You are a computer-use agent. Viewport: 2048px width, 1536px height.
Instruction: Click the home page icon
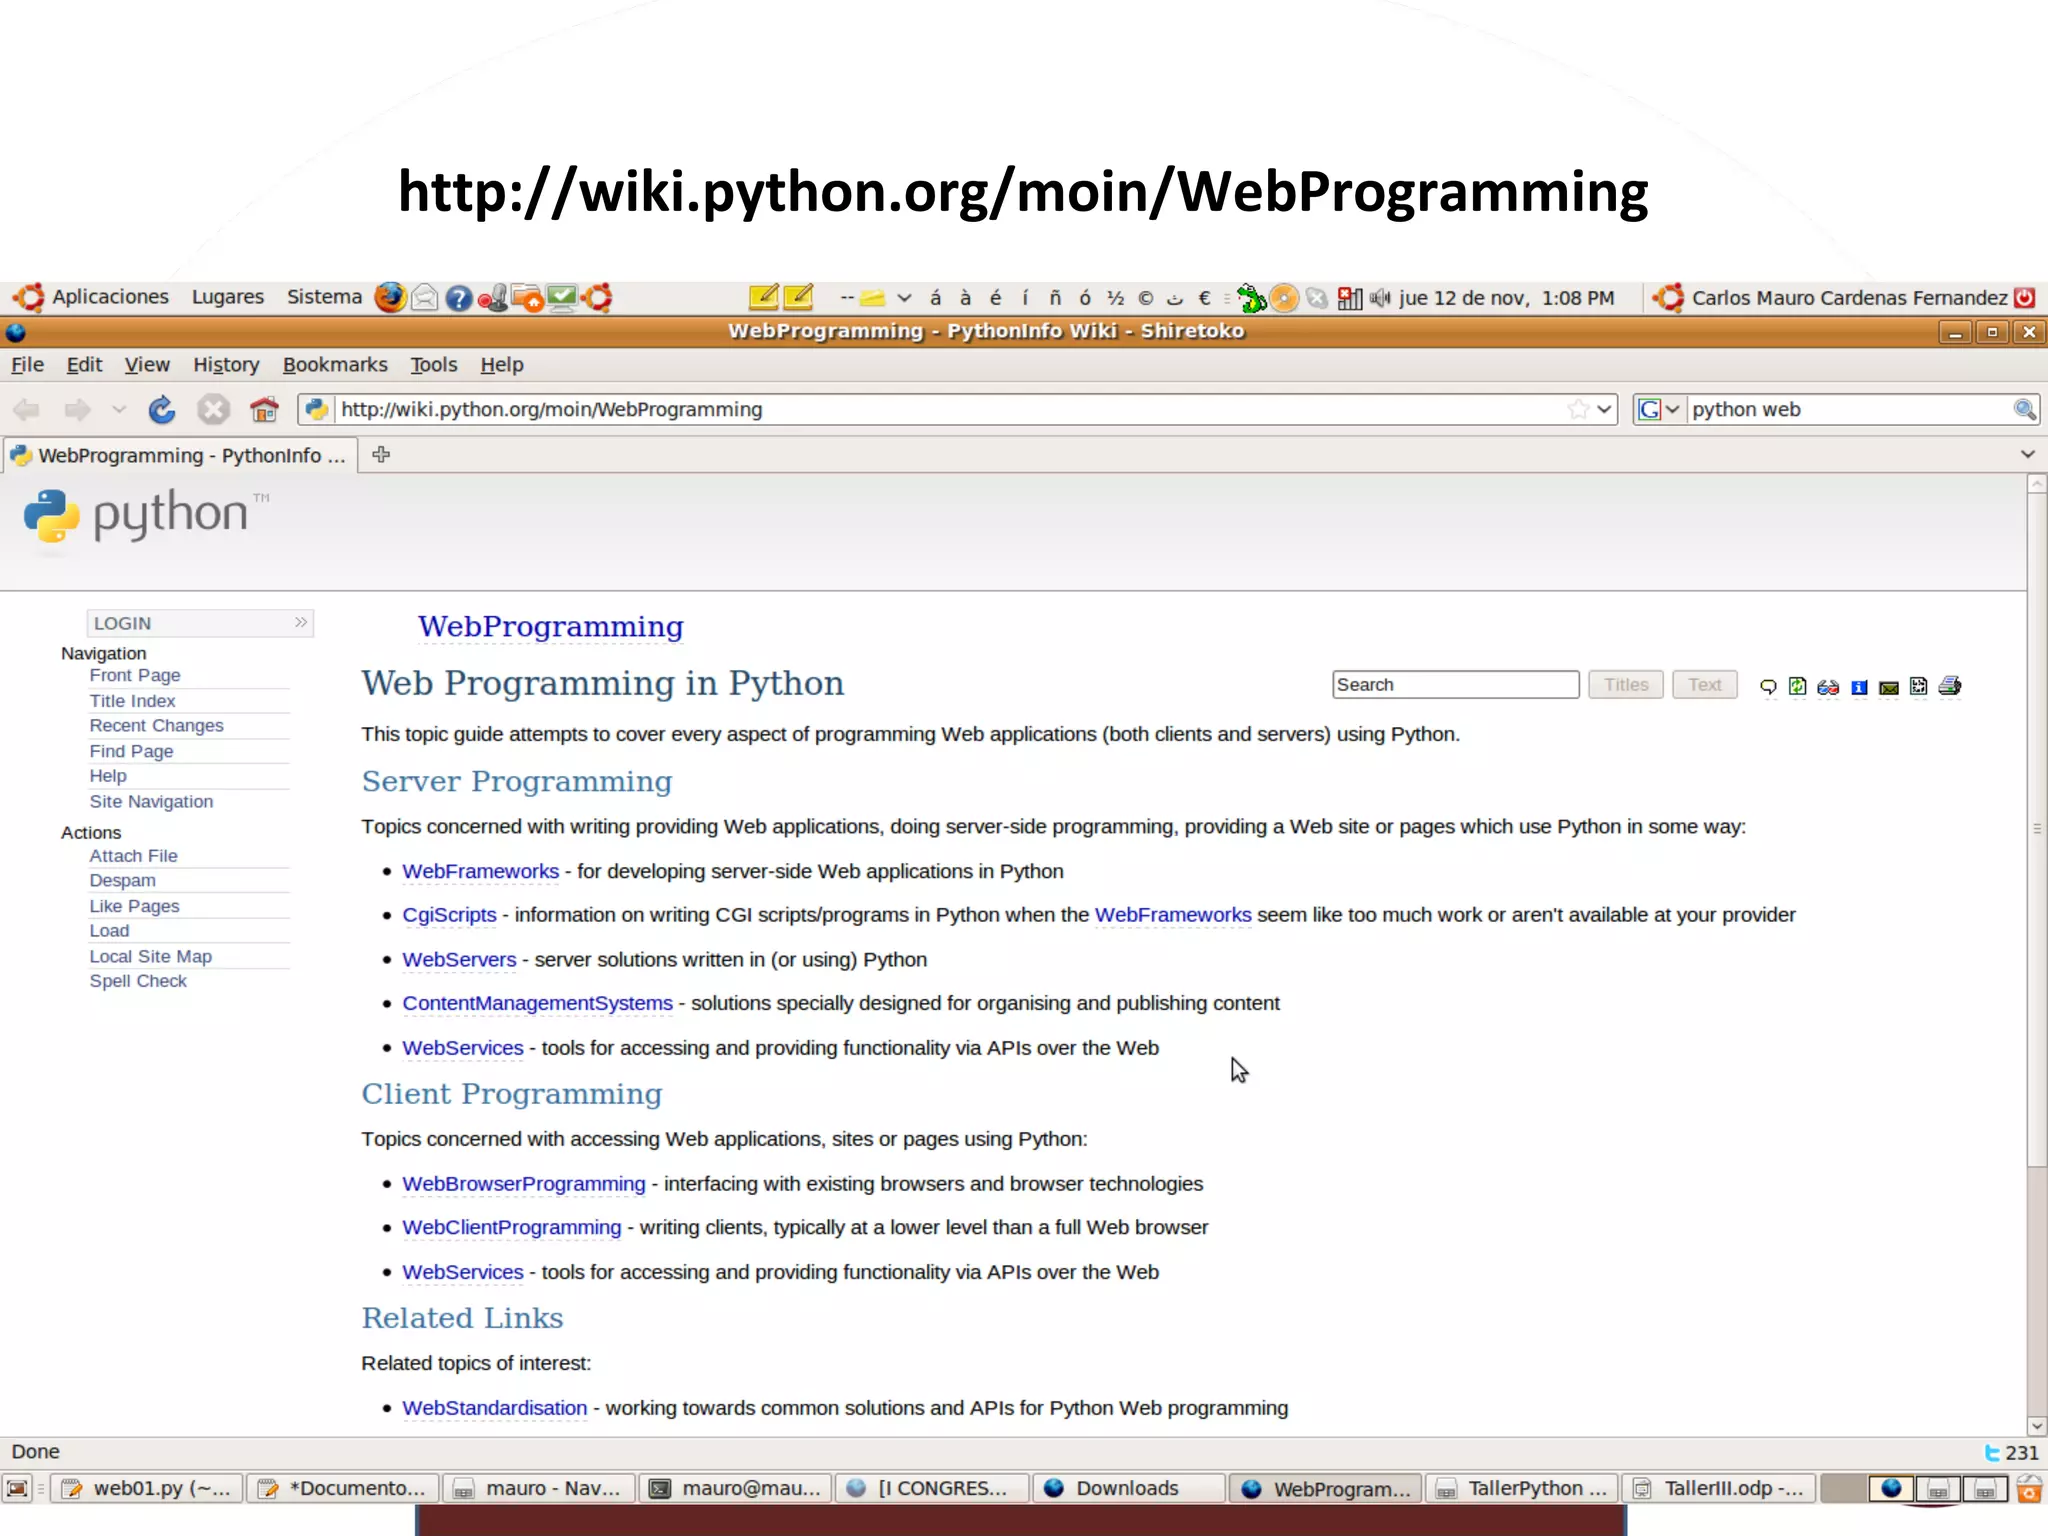(264, 410)
